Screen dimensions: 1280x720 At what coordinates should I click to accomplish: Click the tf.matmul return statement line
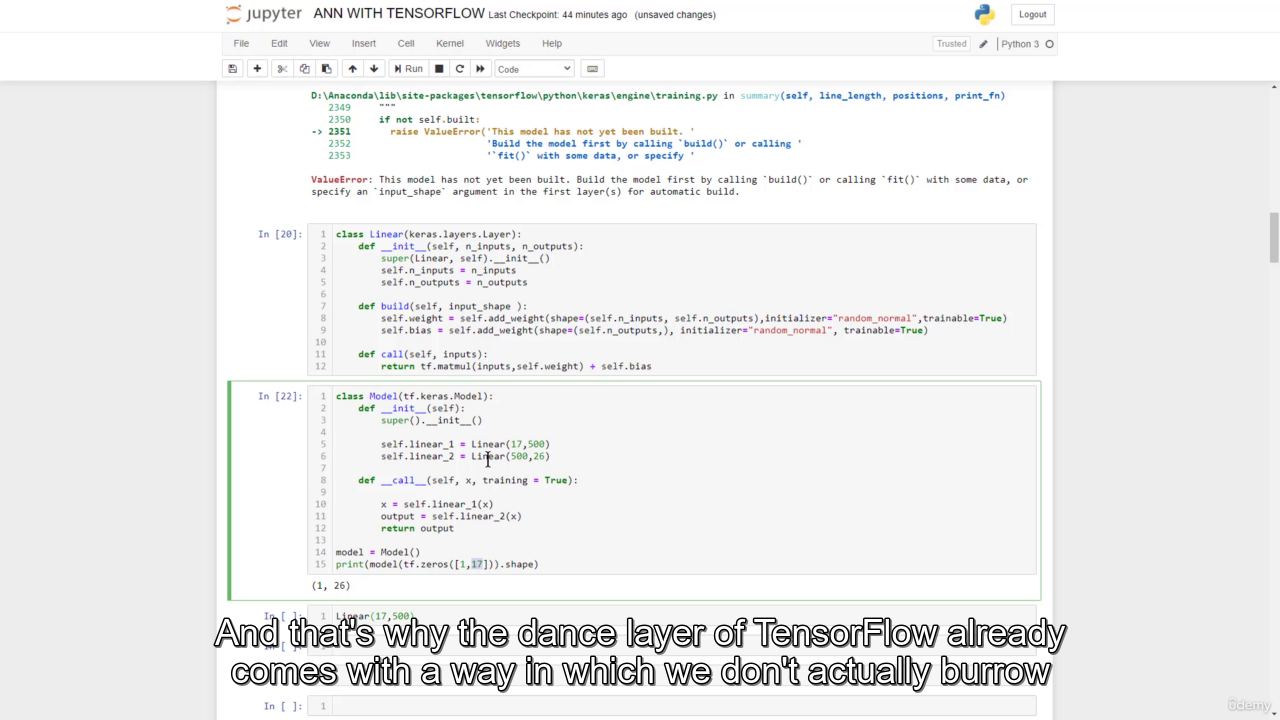516,366
